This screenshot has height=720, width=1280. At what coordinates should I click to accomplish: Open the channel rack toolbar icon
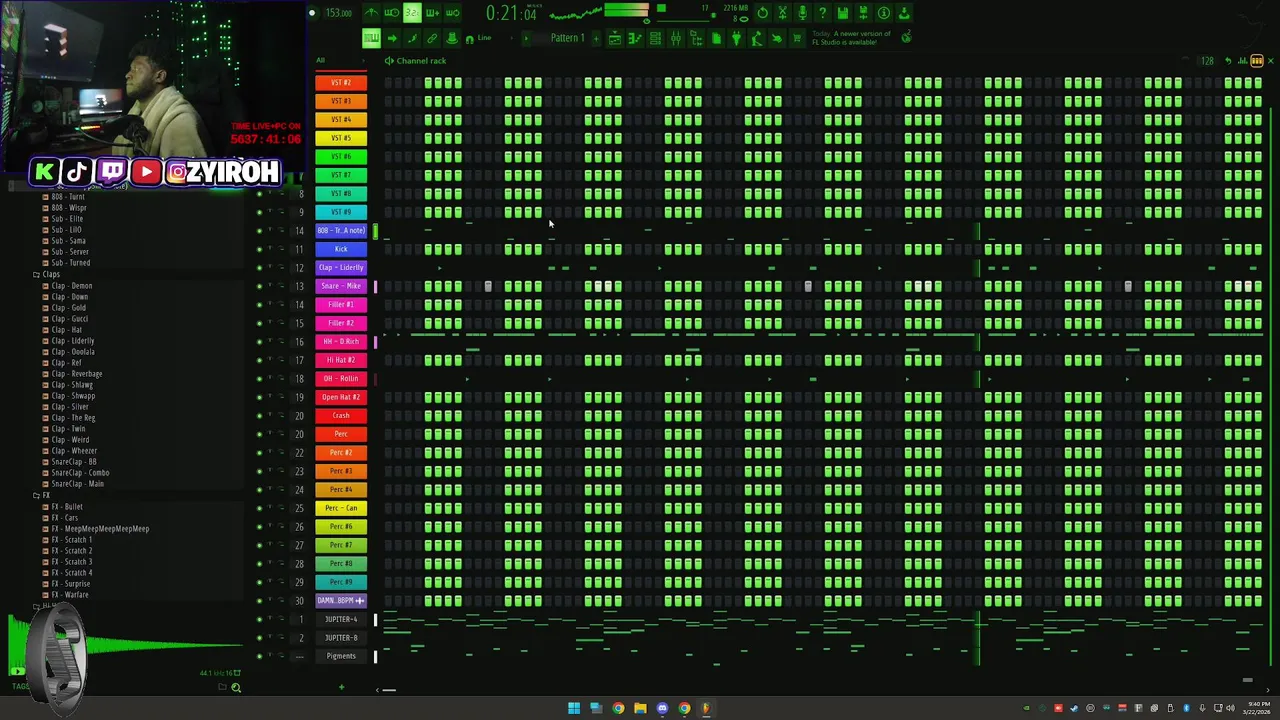tap(655, 38)
